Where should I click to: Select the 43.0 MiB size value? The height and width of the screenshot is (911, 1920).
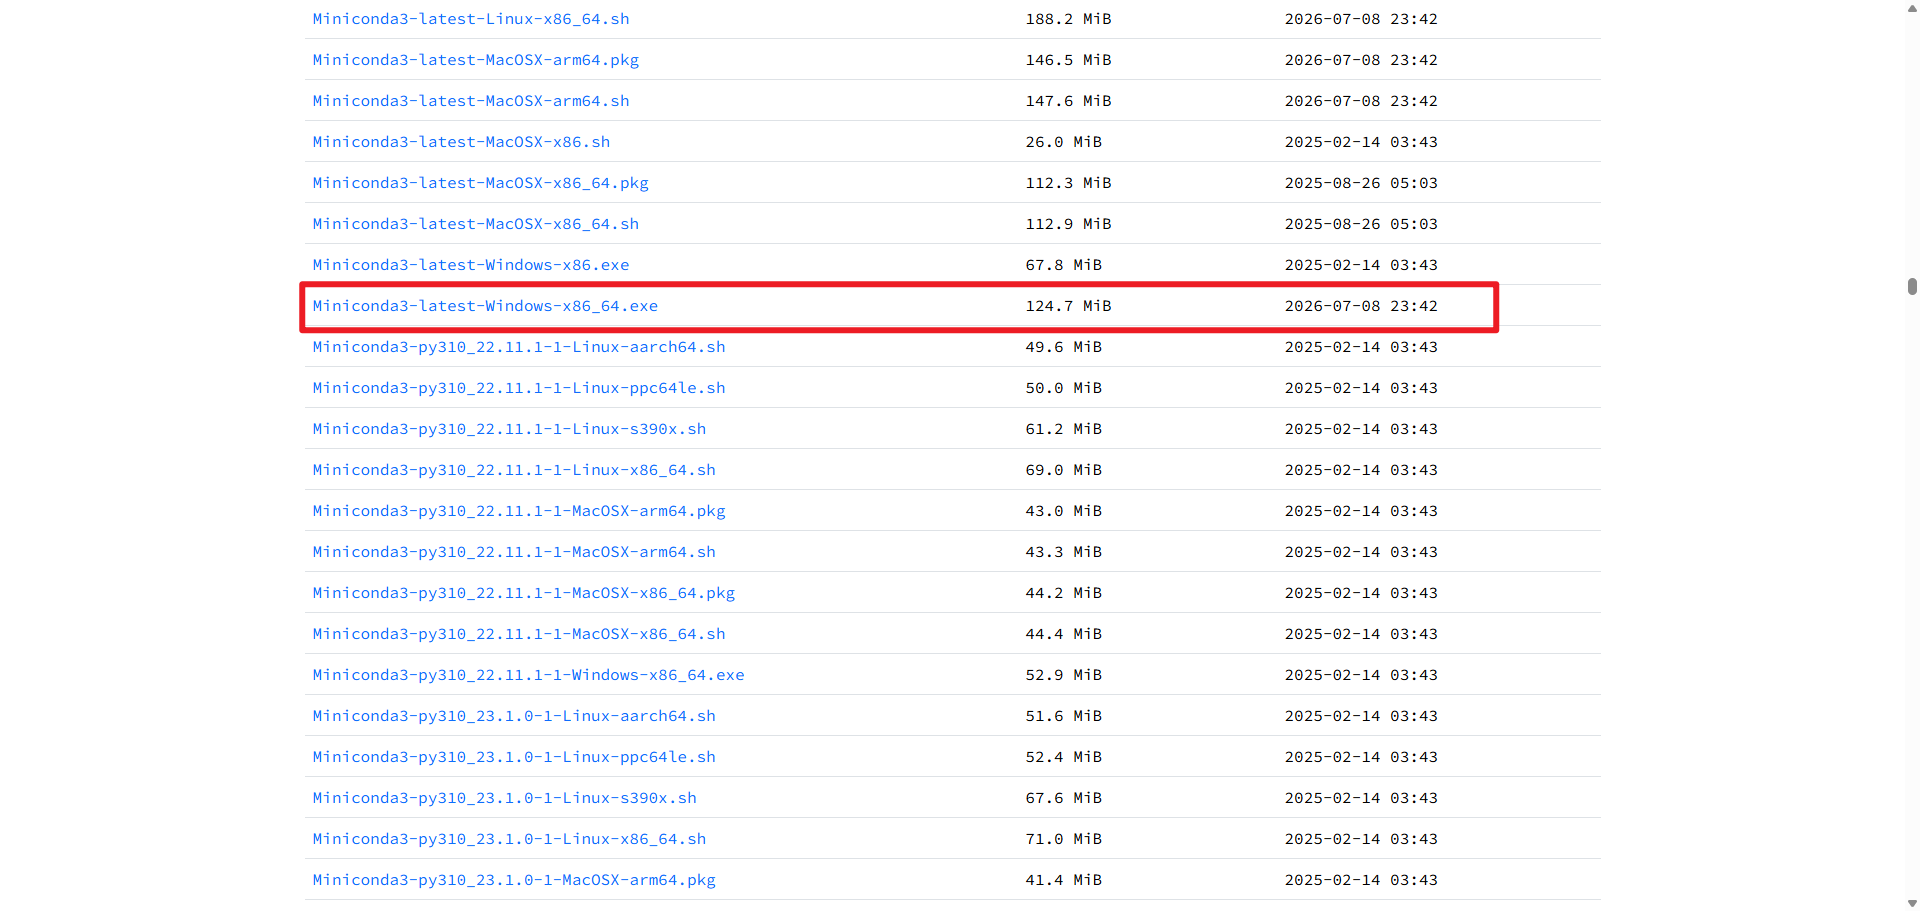point(1063,511)
